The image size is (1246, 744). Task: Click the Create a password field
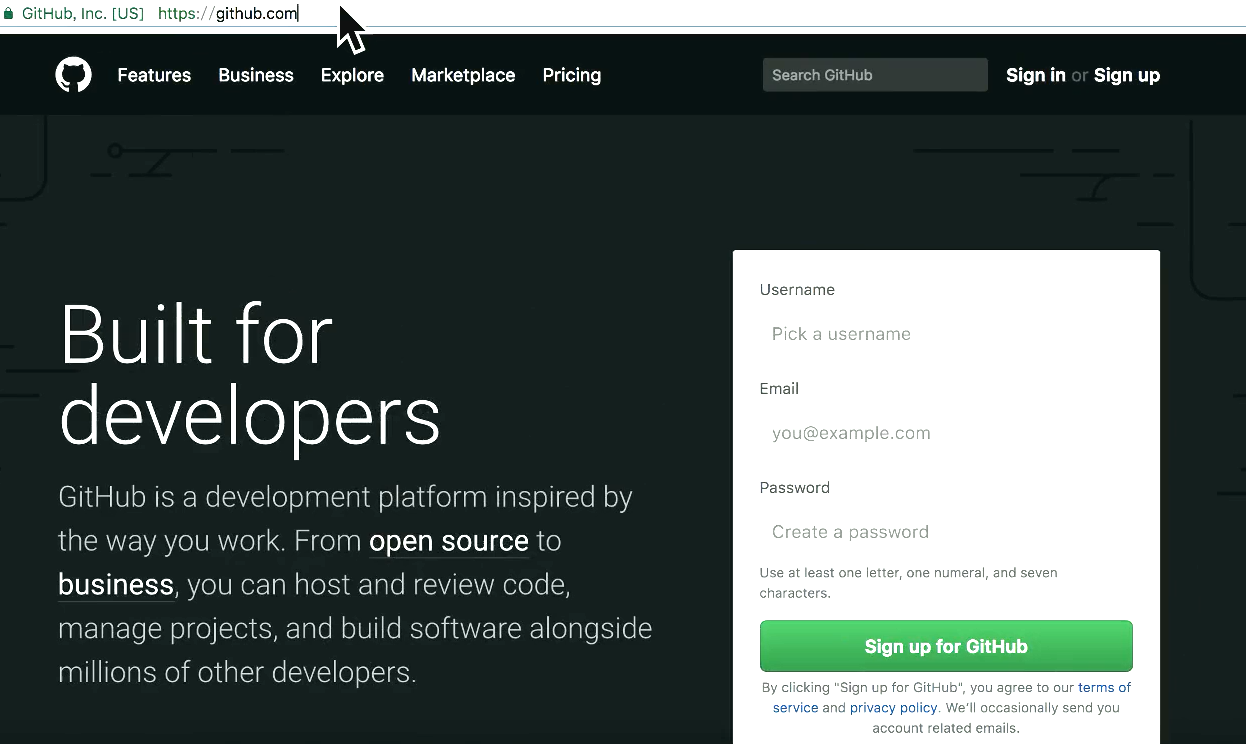(x=946, y=532)
